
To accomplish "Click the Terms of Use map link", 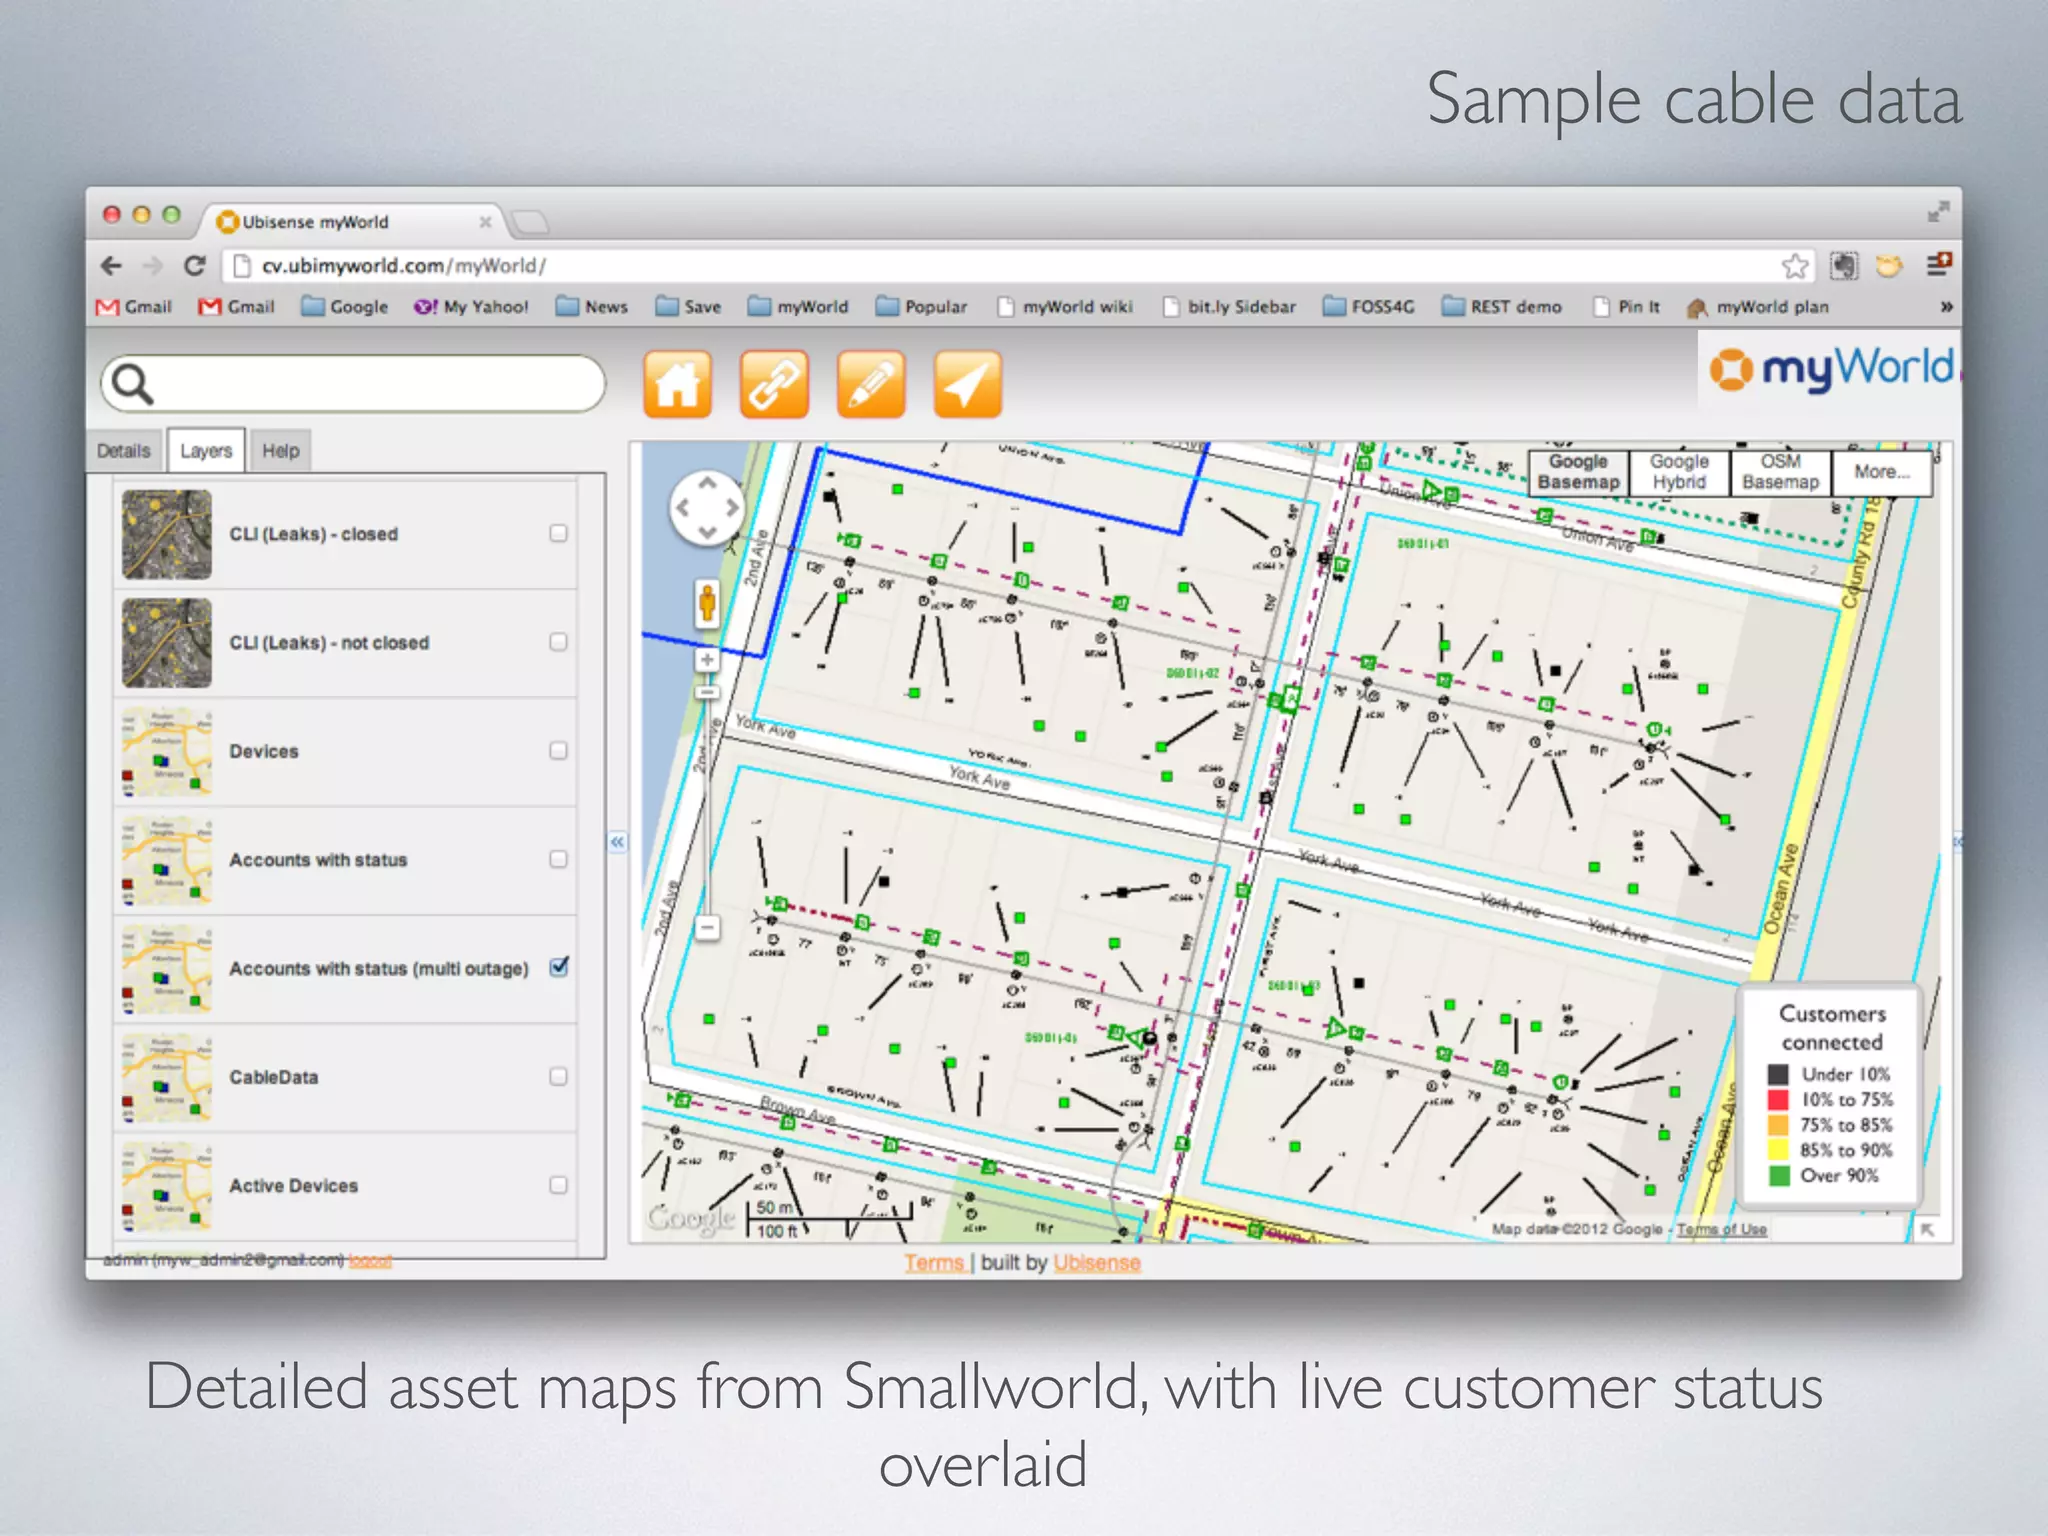I will click(1722, 1229).
